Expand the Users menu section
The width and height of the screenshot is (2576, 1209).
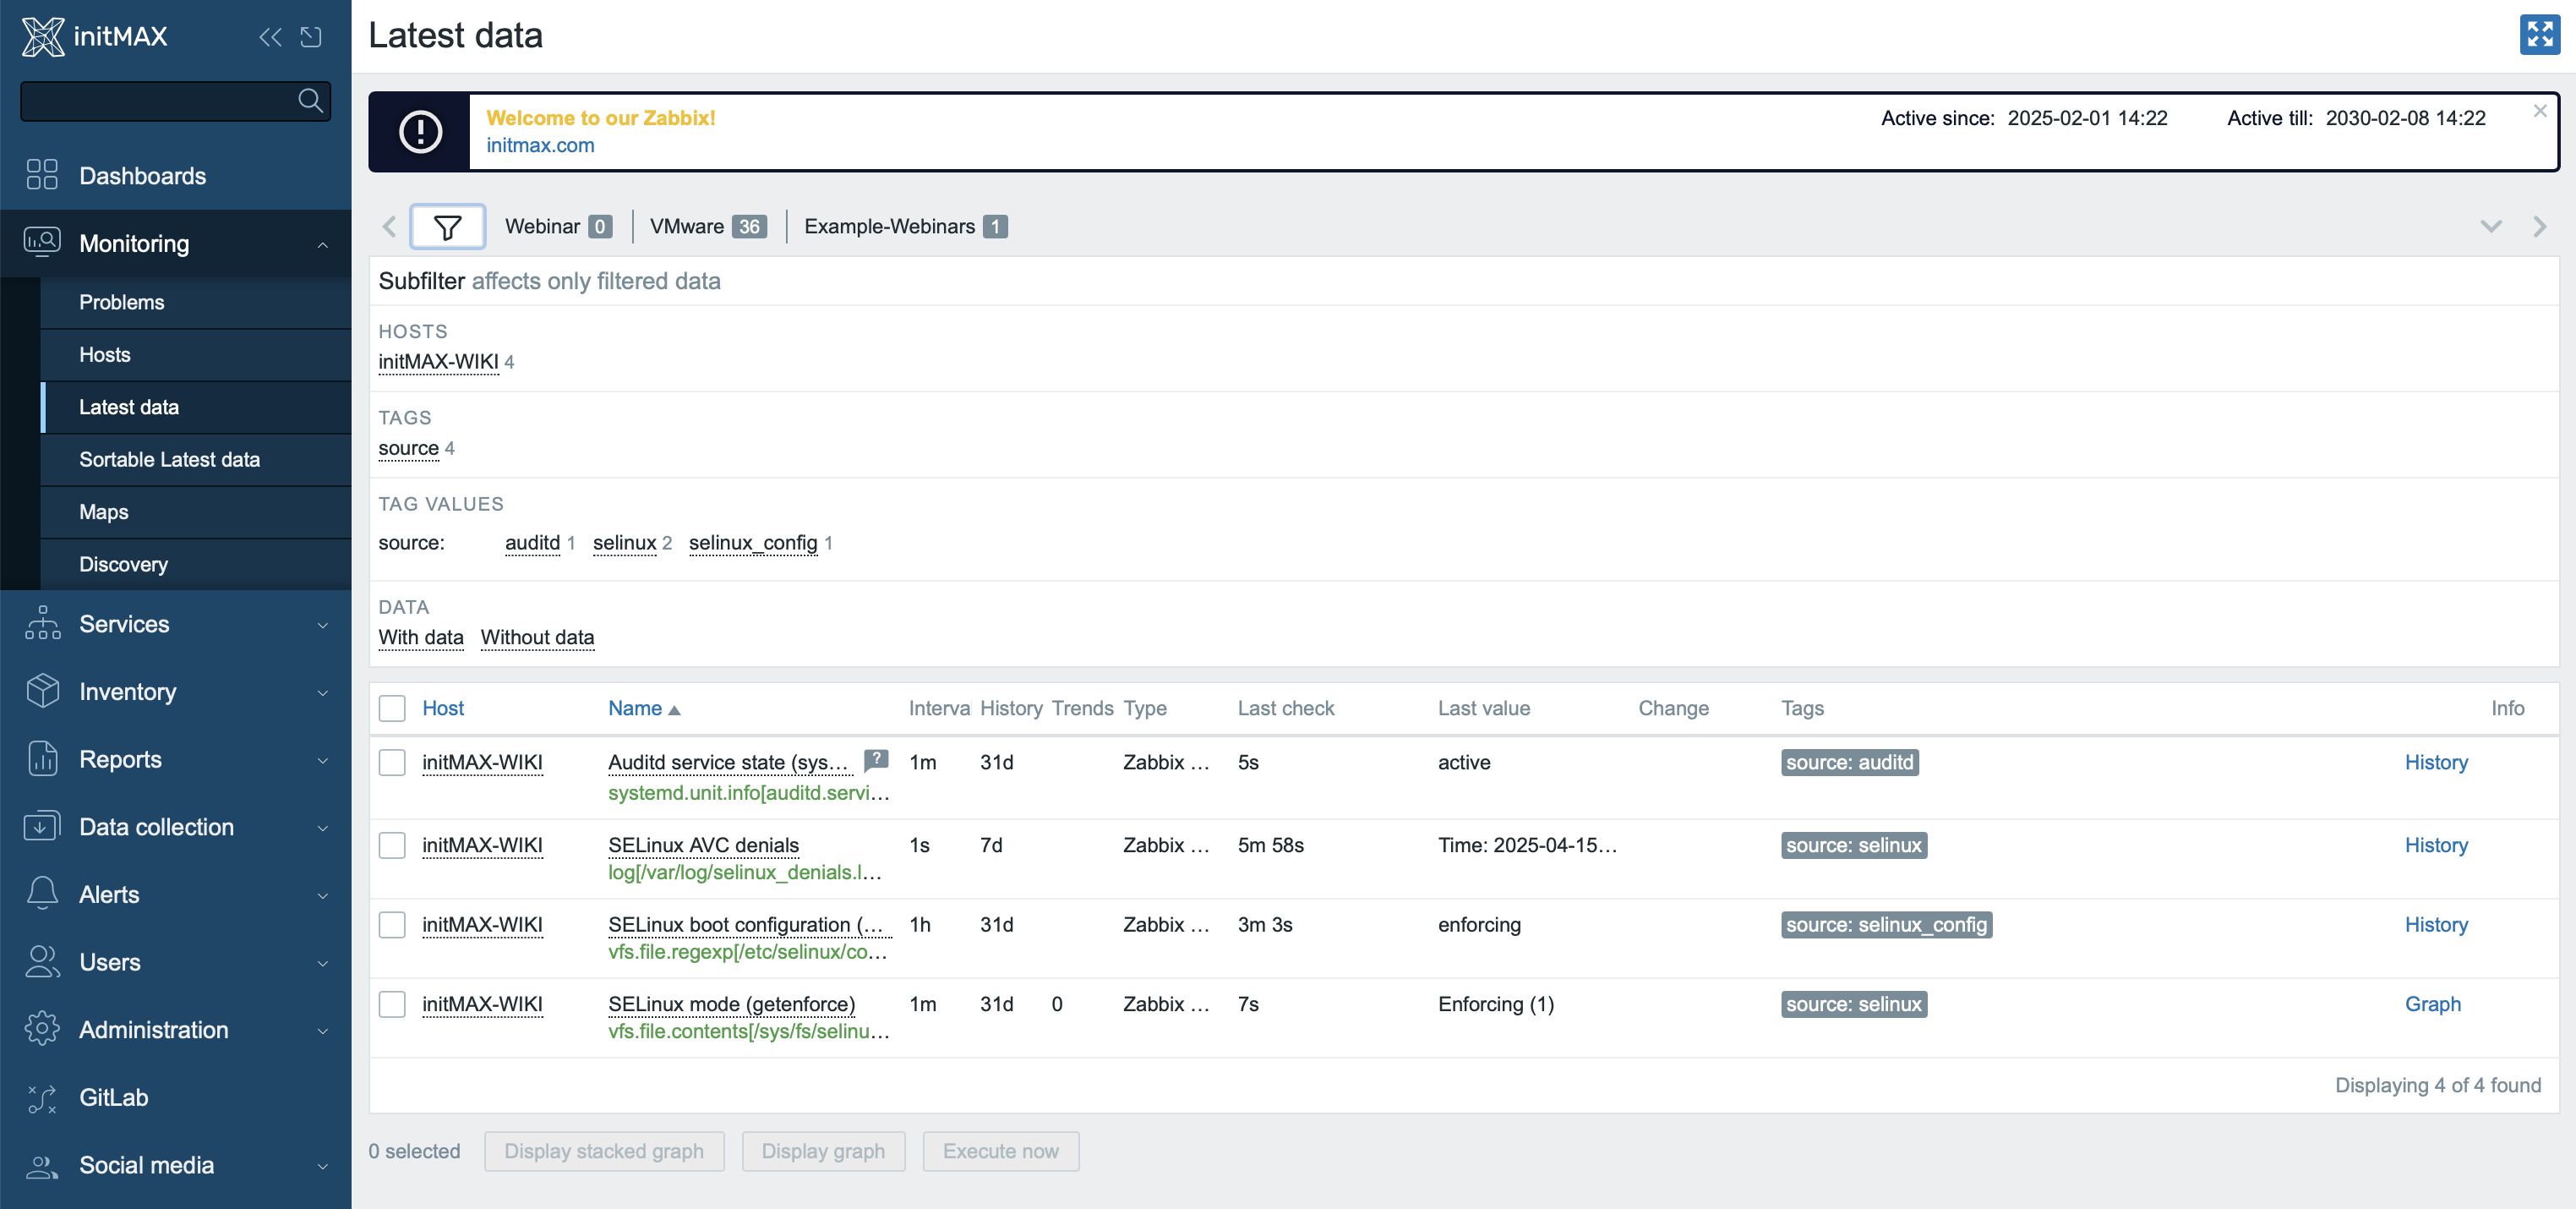pos(322,963)
